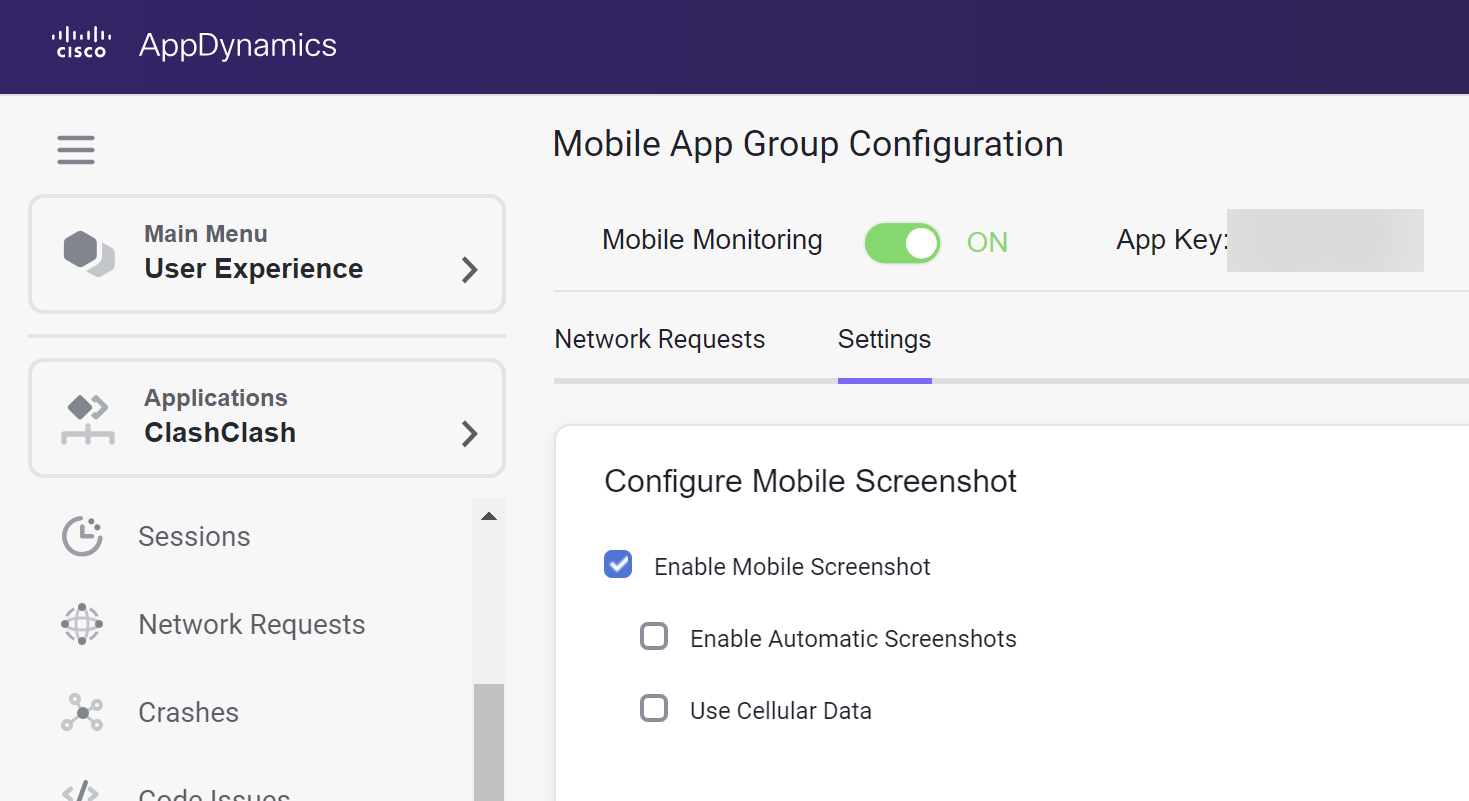Open Code Issues in the sidebar
The height and width of the screenshot is (801, 1469).
coord(214,794)
